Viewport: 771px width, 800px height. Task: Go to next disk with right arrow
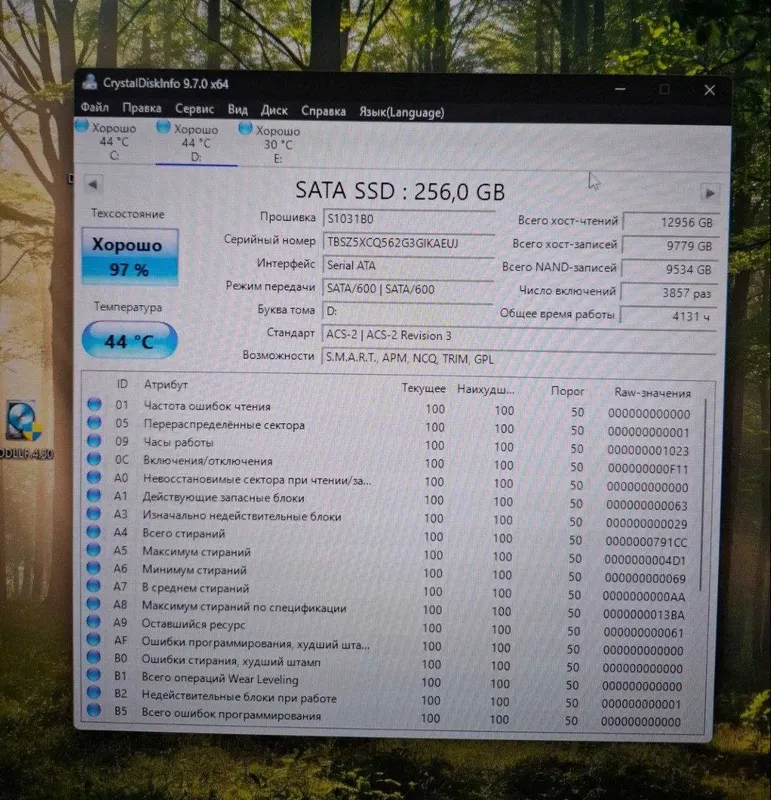(710, 193)
